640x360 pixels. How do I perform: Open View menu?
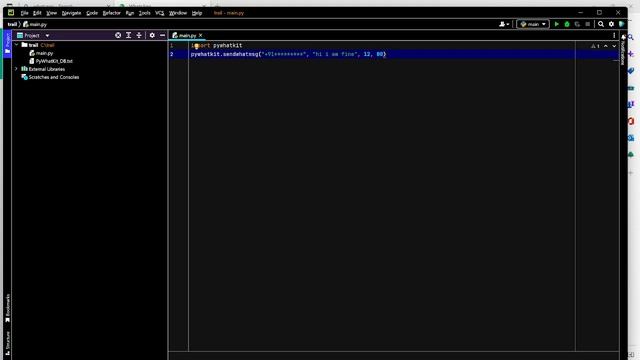point(51,13)
